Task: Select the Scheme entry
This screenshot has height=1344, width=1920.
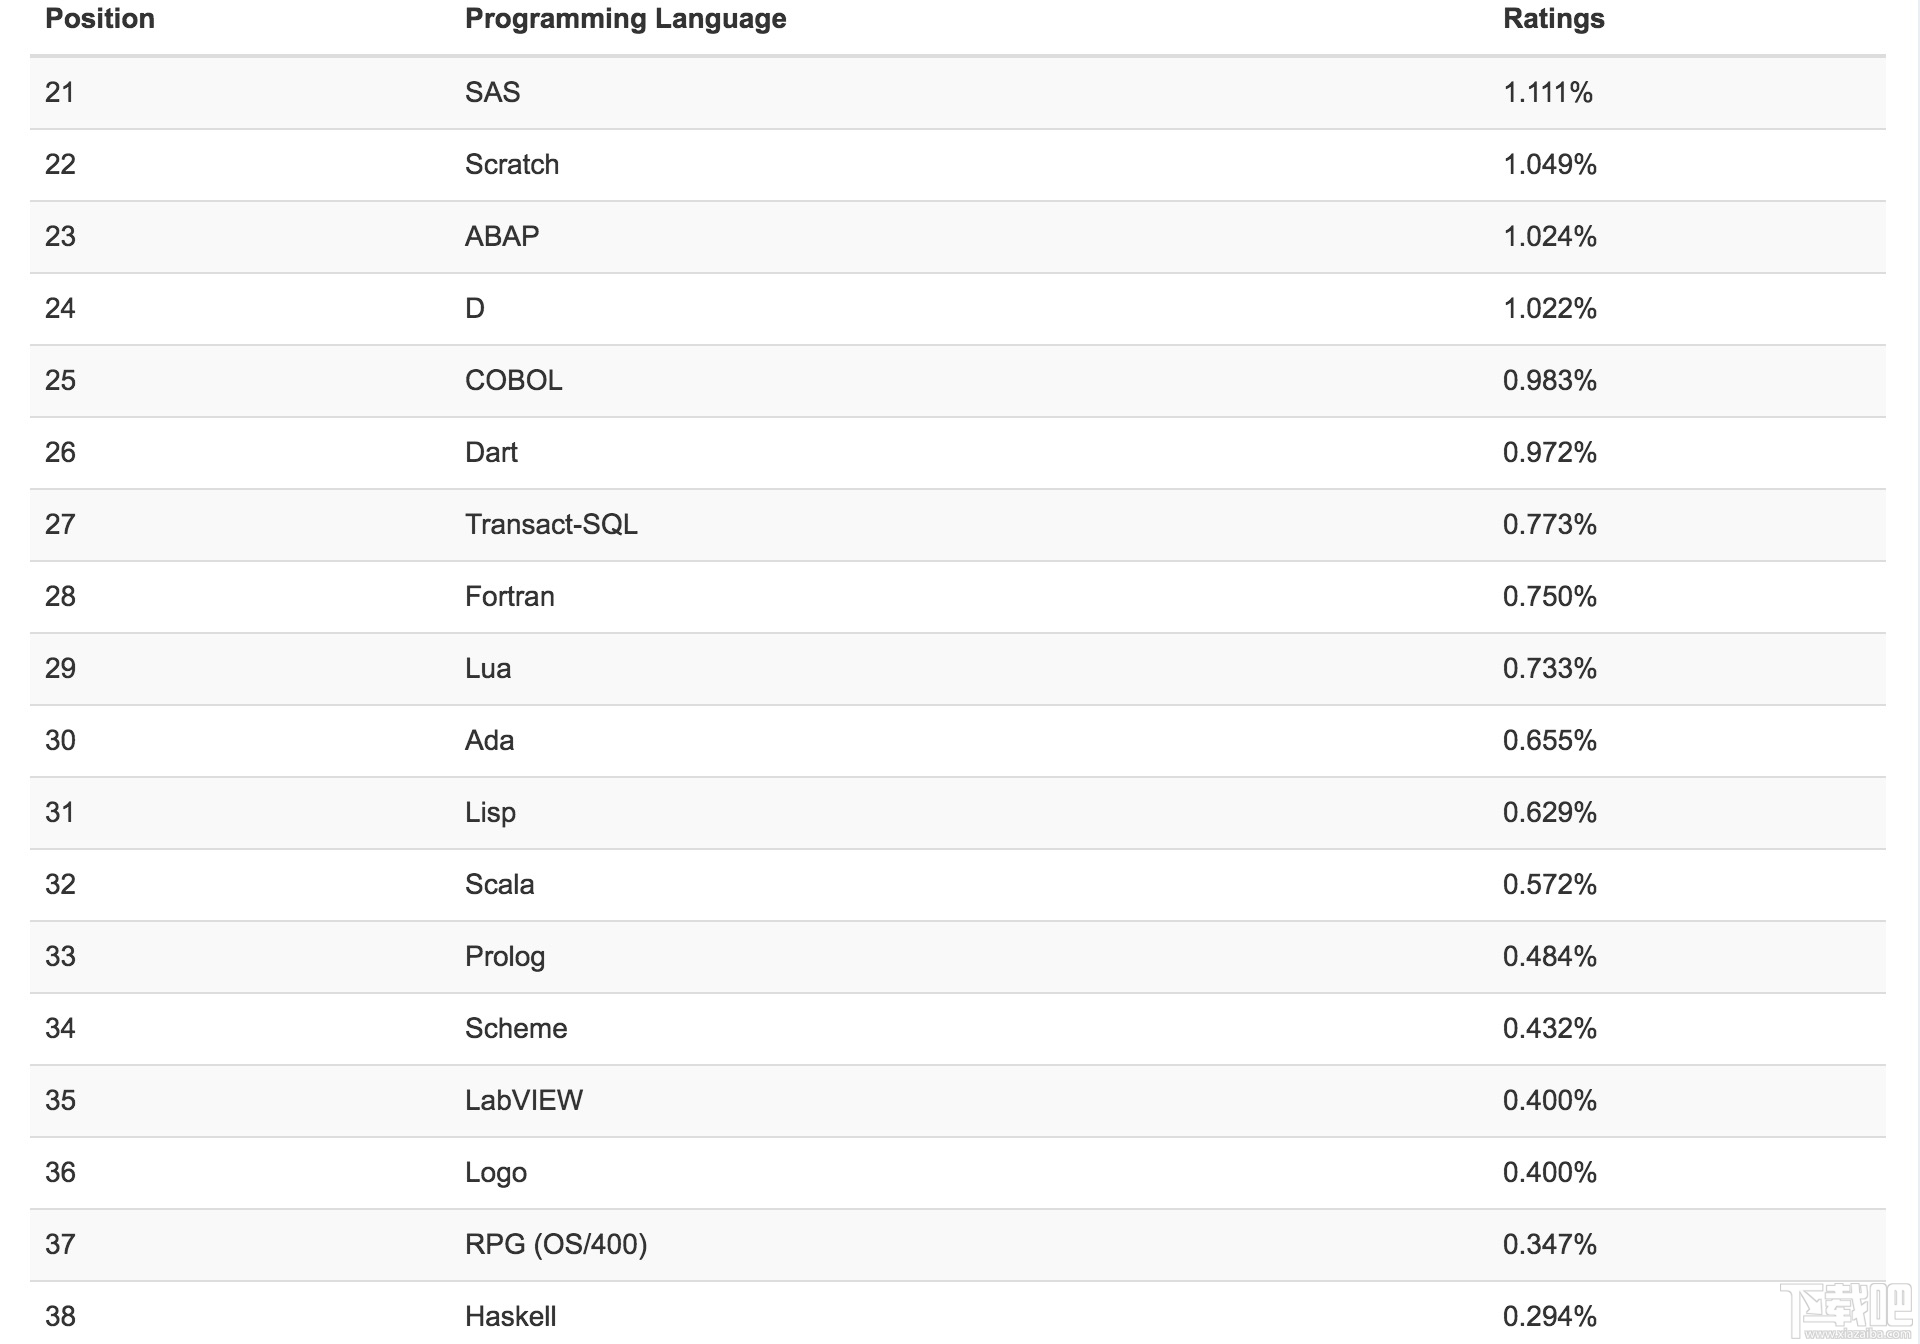Action: pos(516,1029)
